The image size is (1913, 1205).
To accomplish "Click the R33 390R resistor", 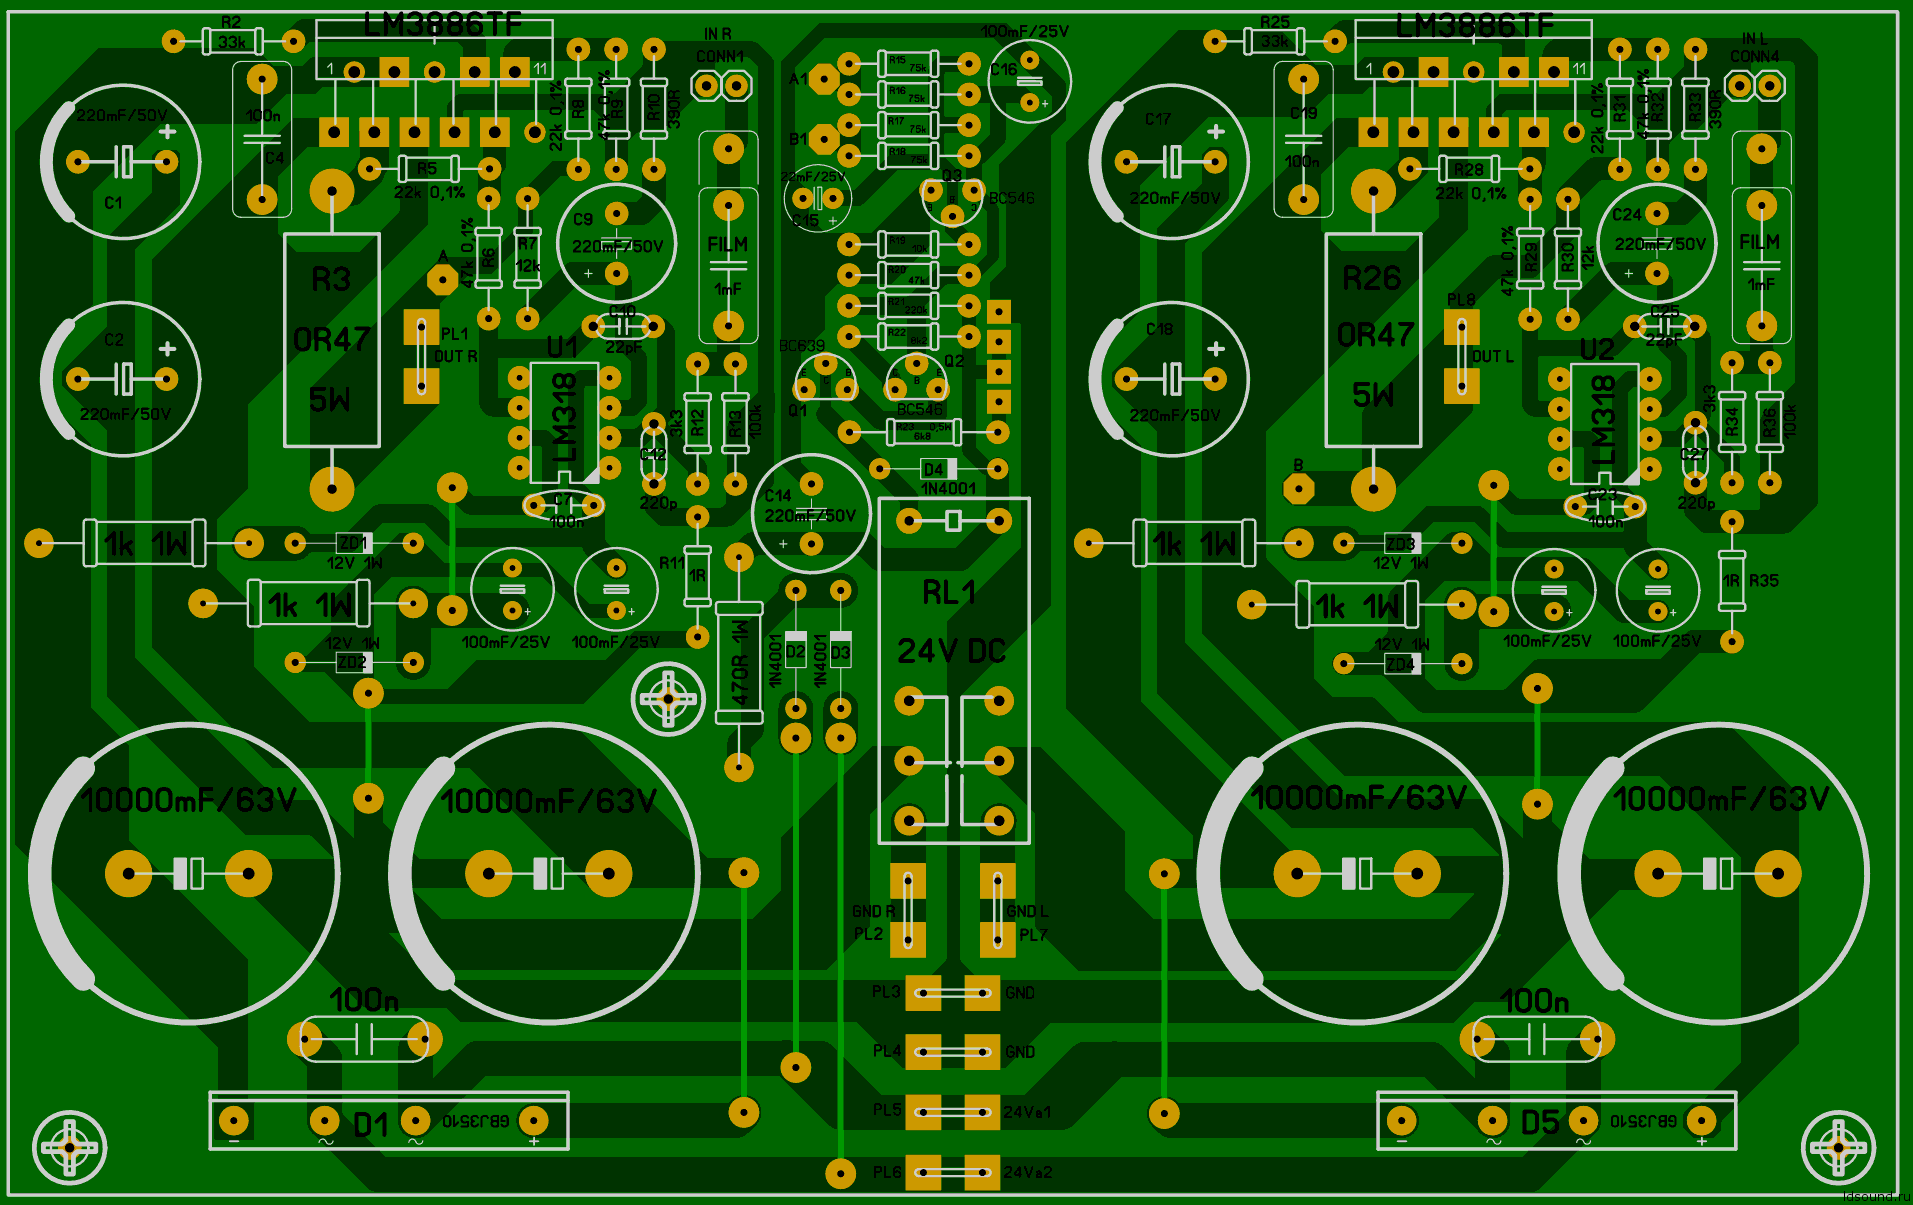I will pos(1694,109).
